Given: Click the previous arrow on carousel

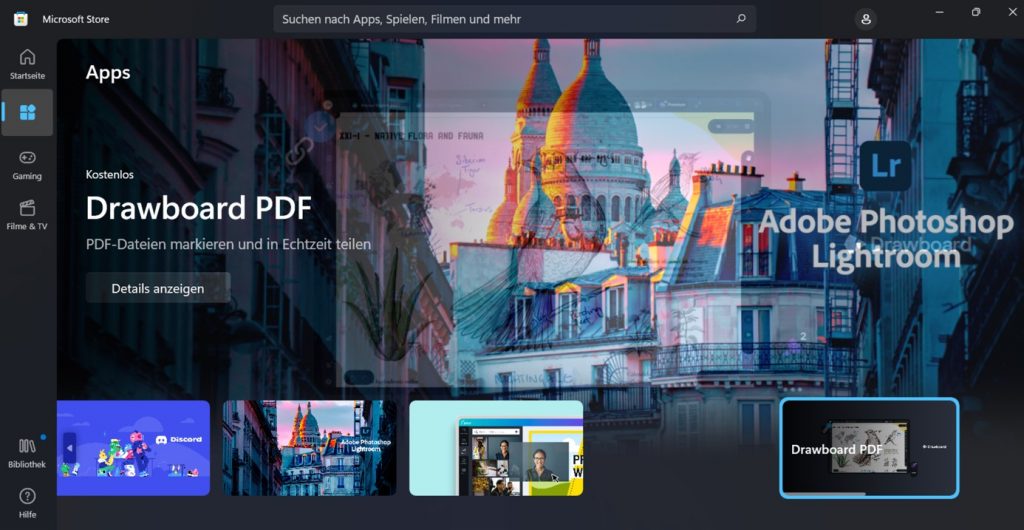Looking at the screenshot, I should tap(69, 448).
